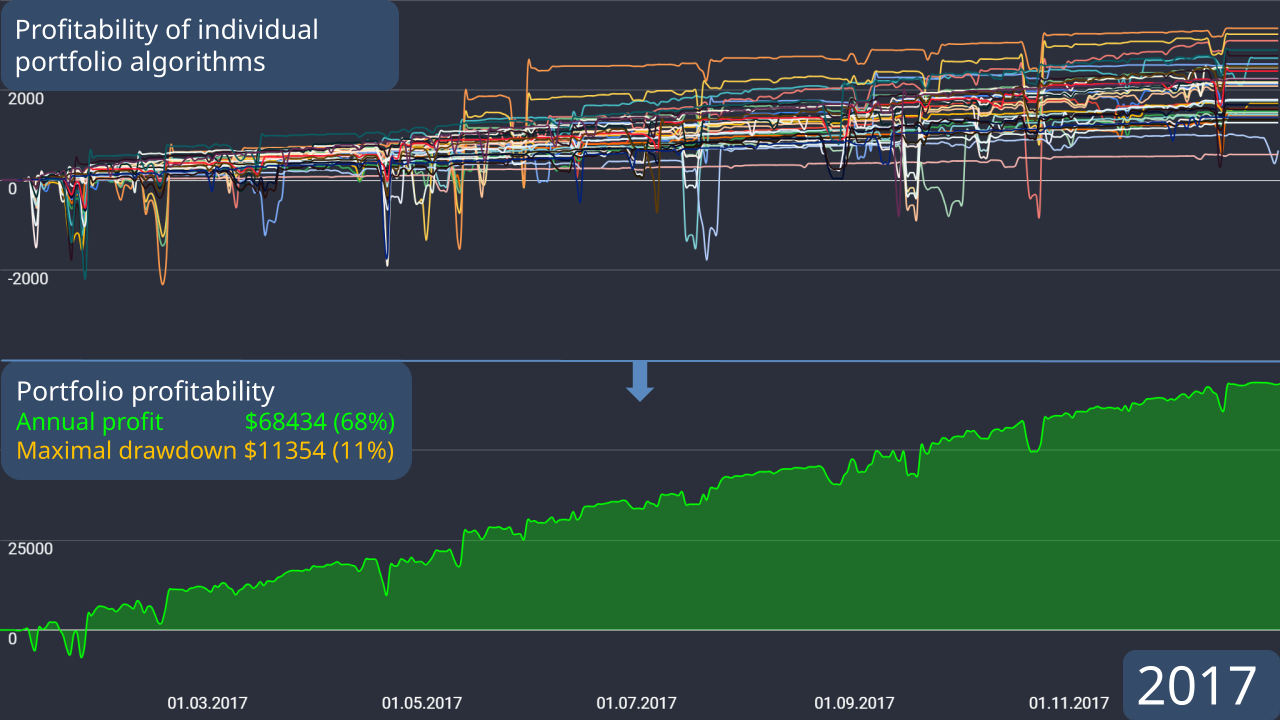Click the '01.09.2017' date axis label
Viewport: 1280px width, 720px height.
tap(855, 702)
